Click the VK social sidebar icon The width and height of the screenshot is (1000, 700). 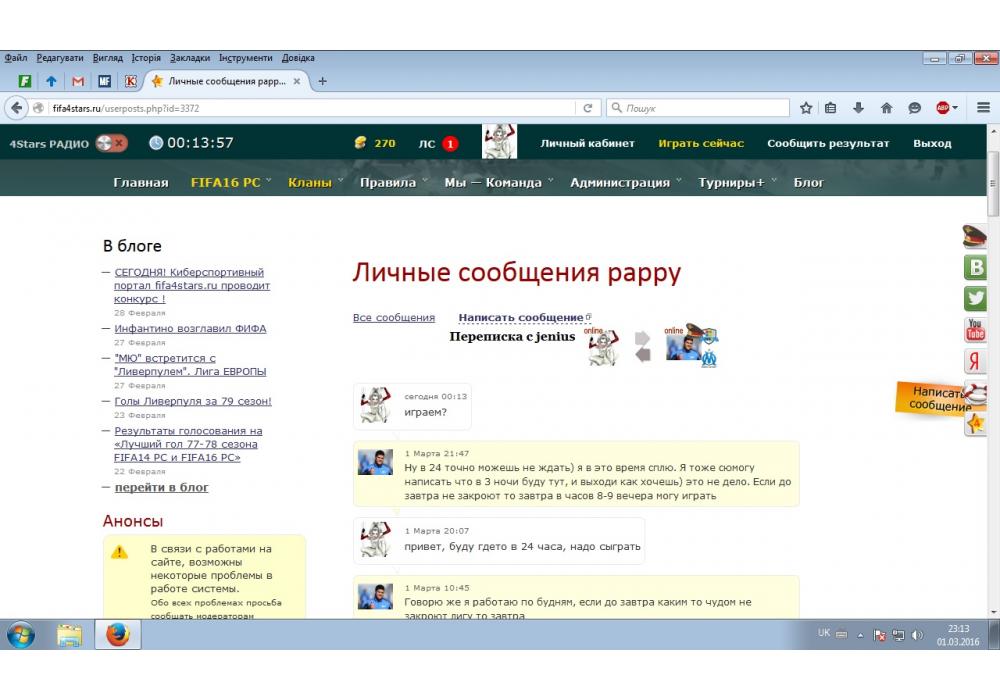(975, 267)
